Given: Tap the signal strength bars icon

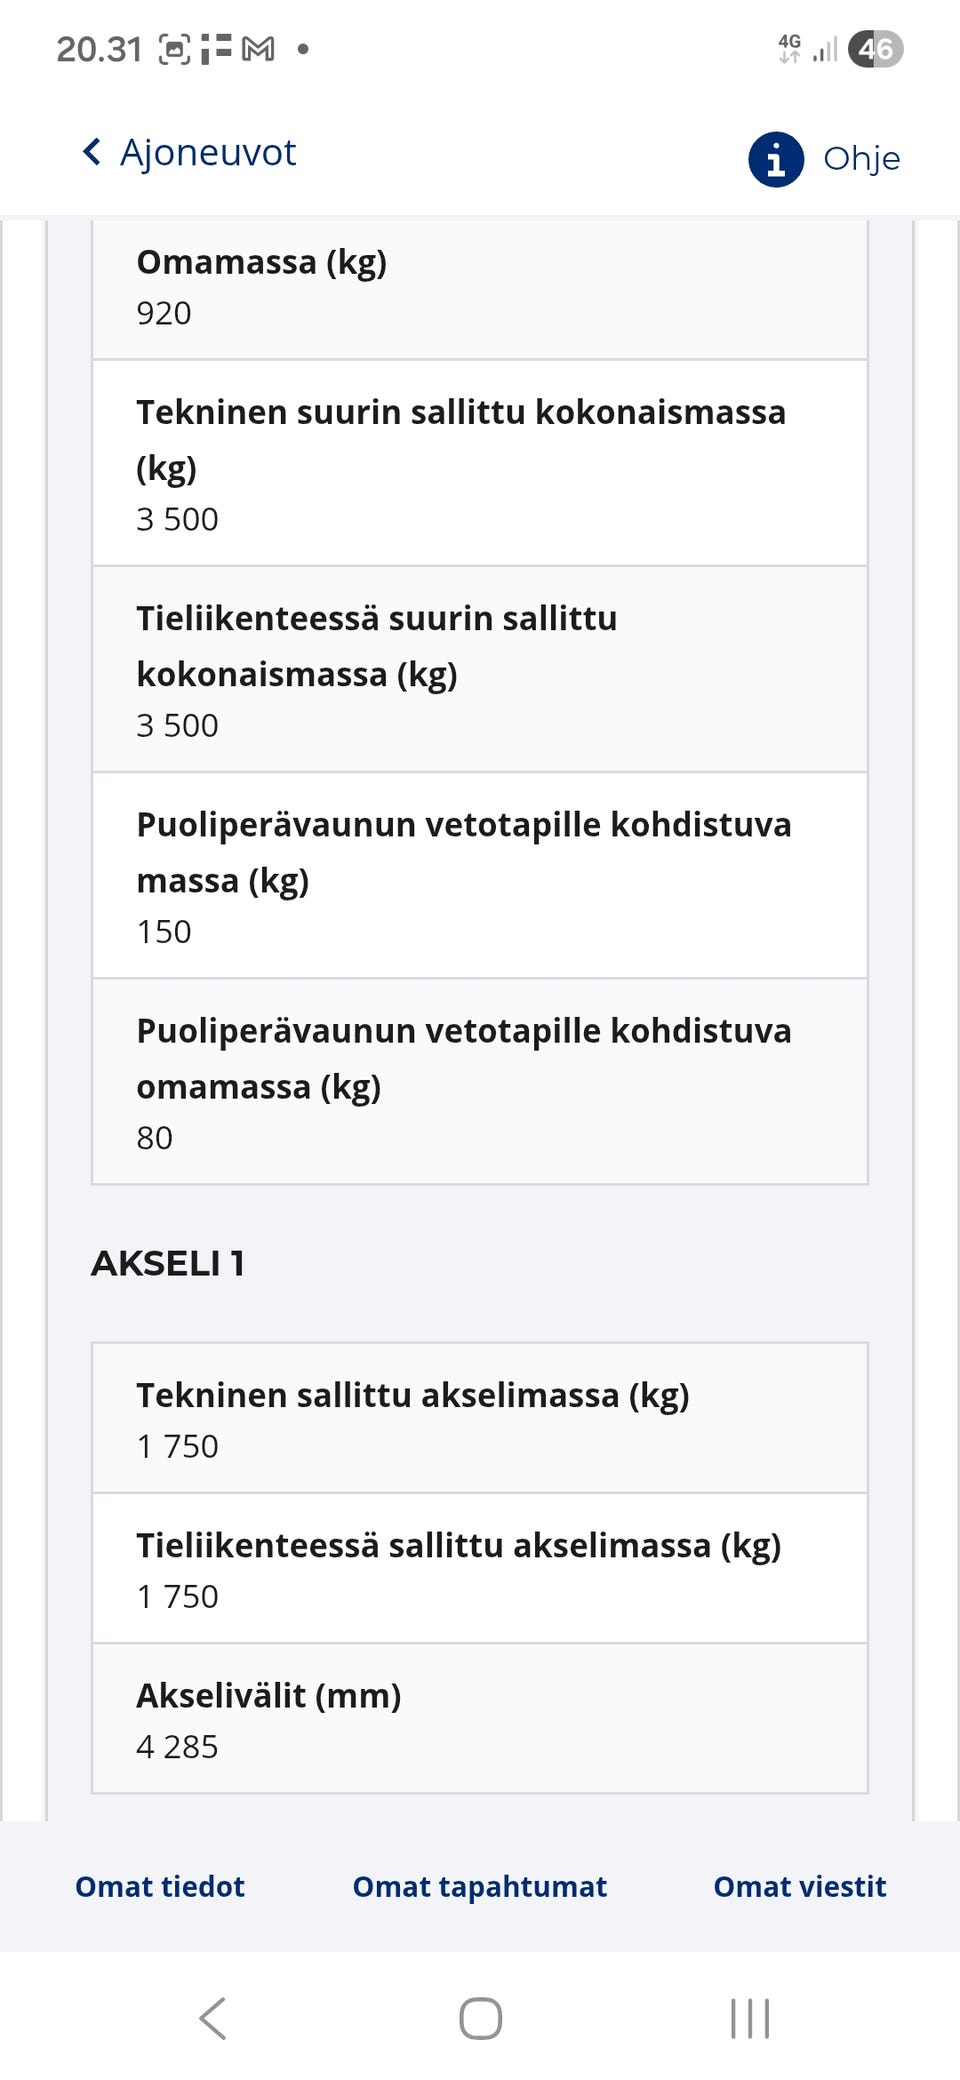Looking at the screenshot, I should [x=824, y=48].
